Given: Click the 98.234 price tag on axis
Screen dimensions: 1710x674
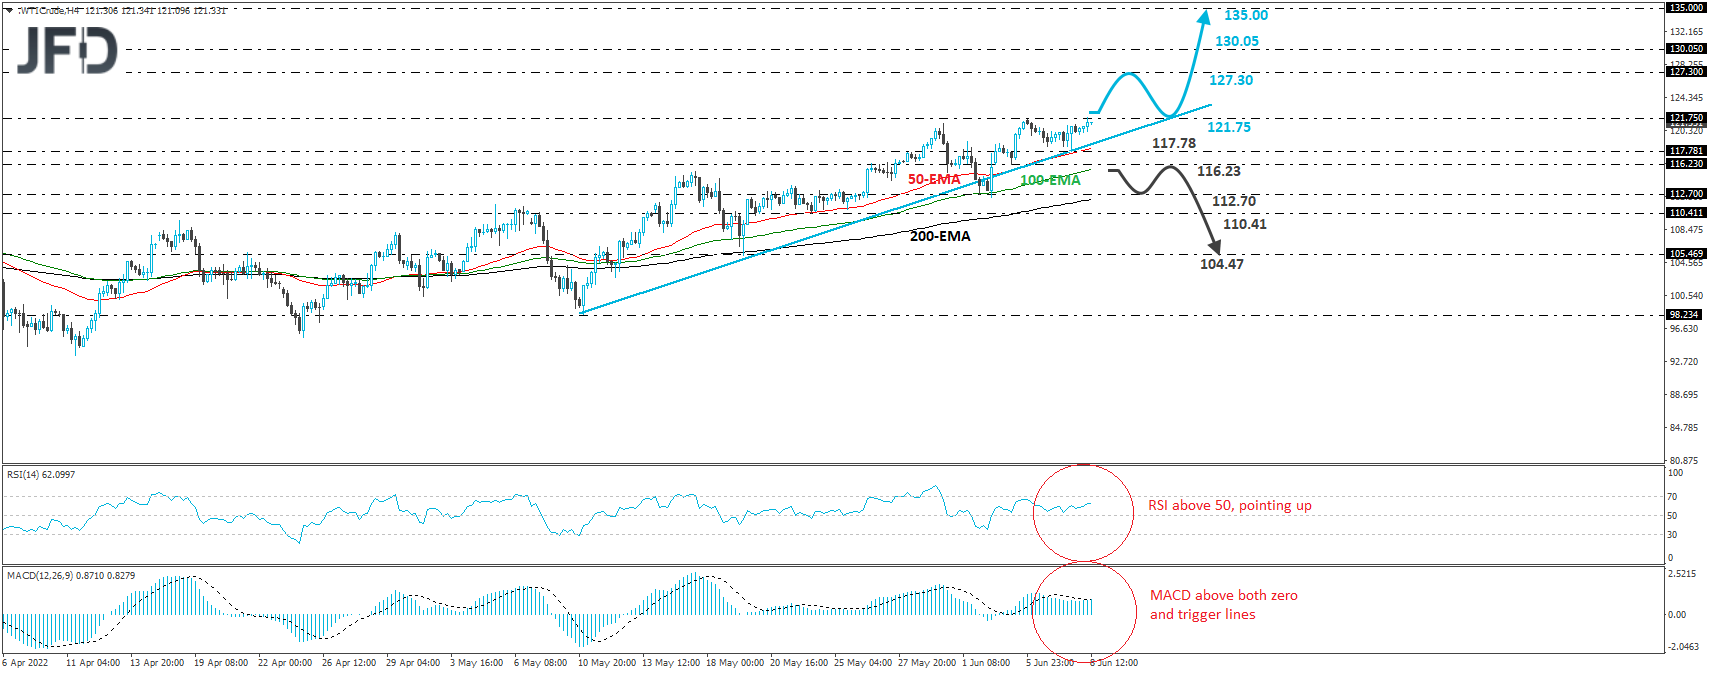Looking at the screenshot, I should [x=1684, y=315].
